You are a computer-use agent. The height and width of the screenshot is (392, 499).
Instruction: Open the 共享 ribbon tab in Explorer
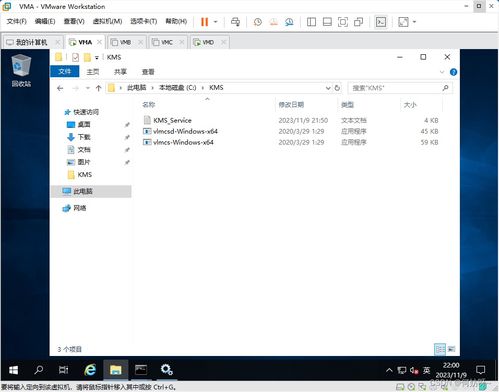tap(120, 72)
